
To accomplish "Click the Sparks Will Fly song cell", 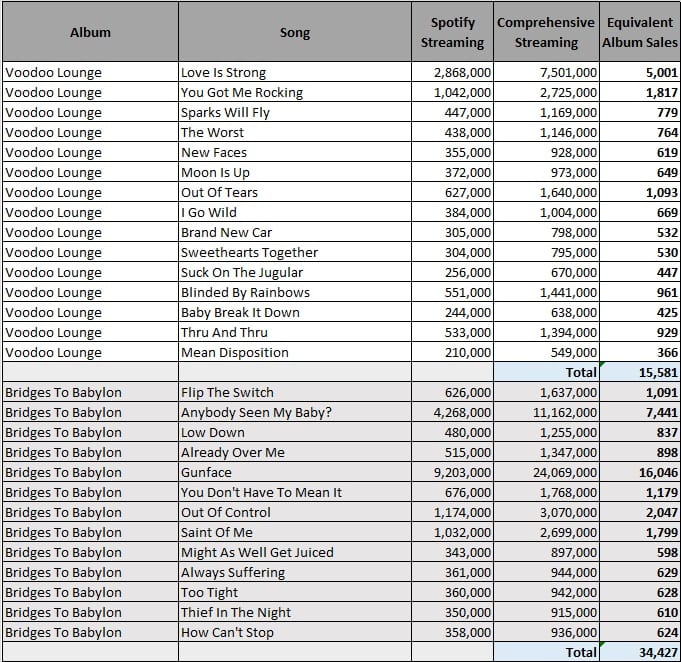I will 295,112.
